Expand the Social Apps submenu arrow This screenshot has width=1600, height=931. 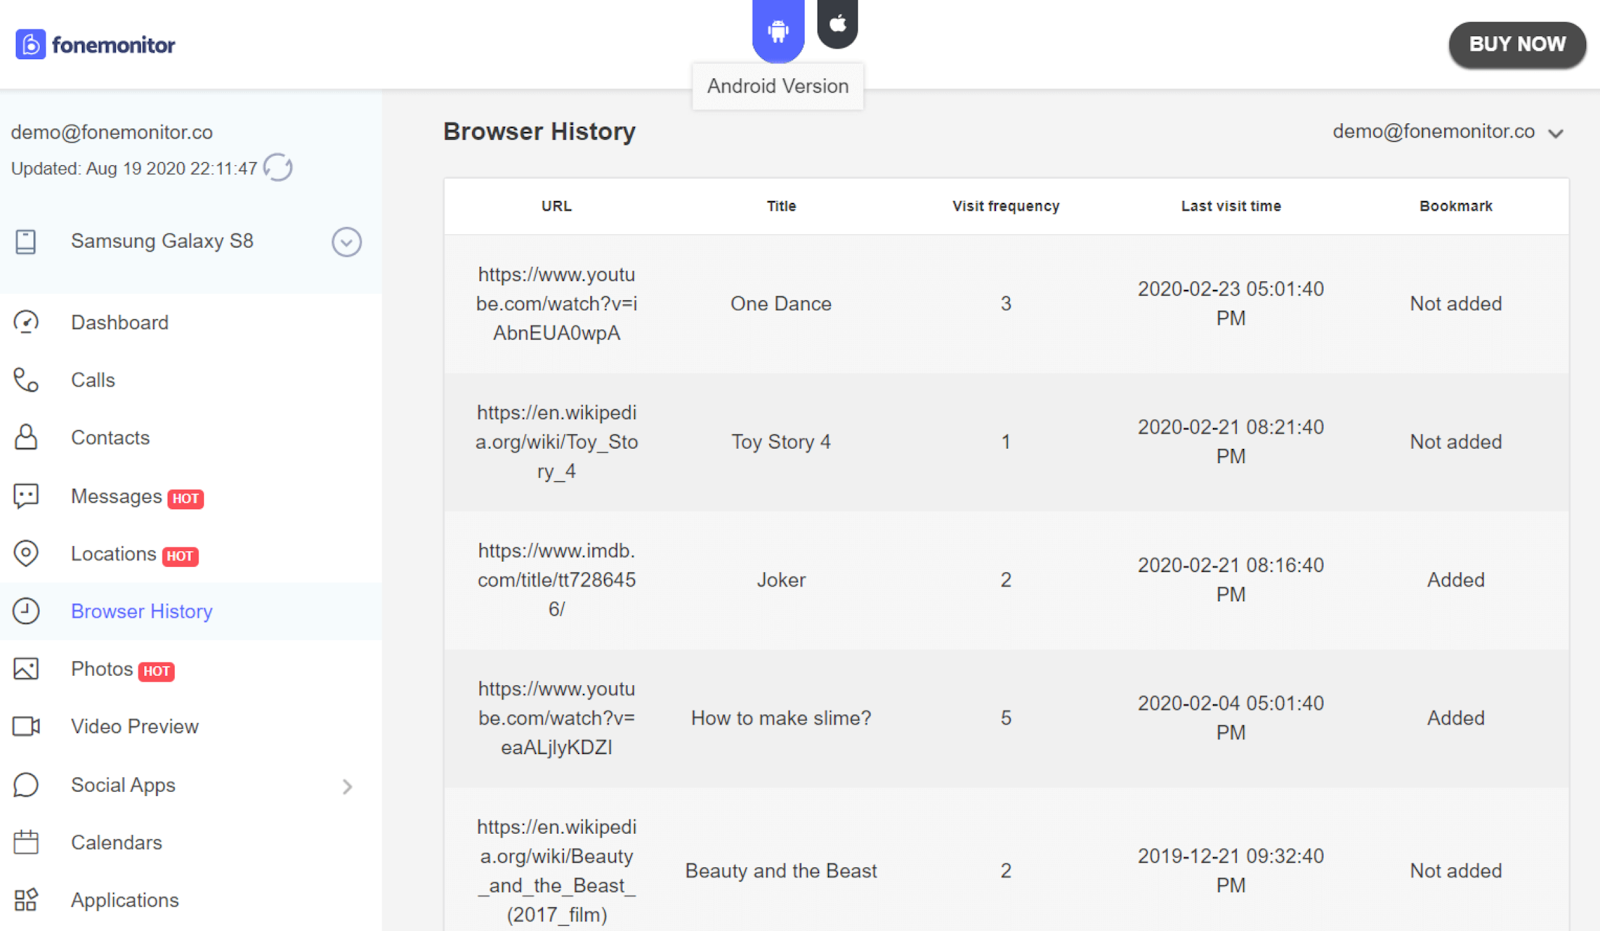347,786
